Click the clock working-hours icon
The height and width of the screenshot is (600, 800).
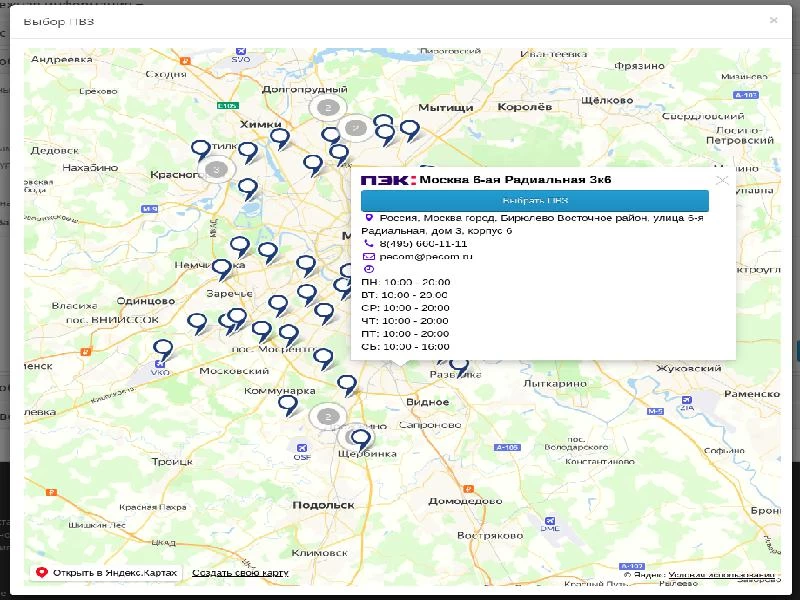[369, 269]
